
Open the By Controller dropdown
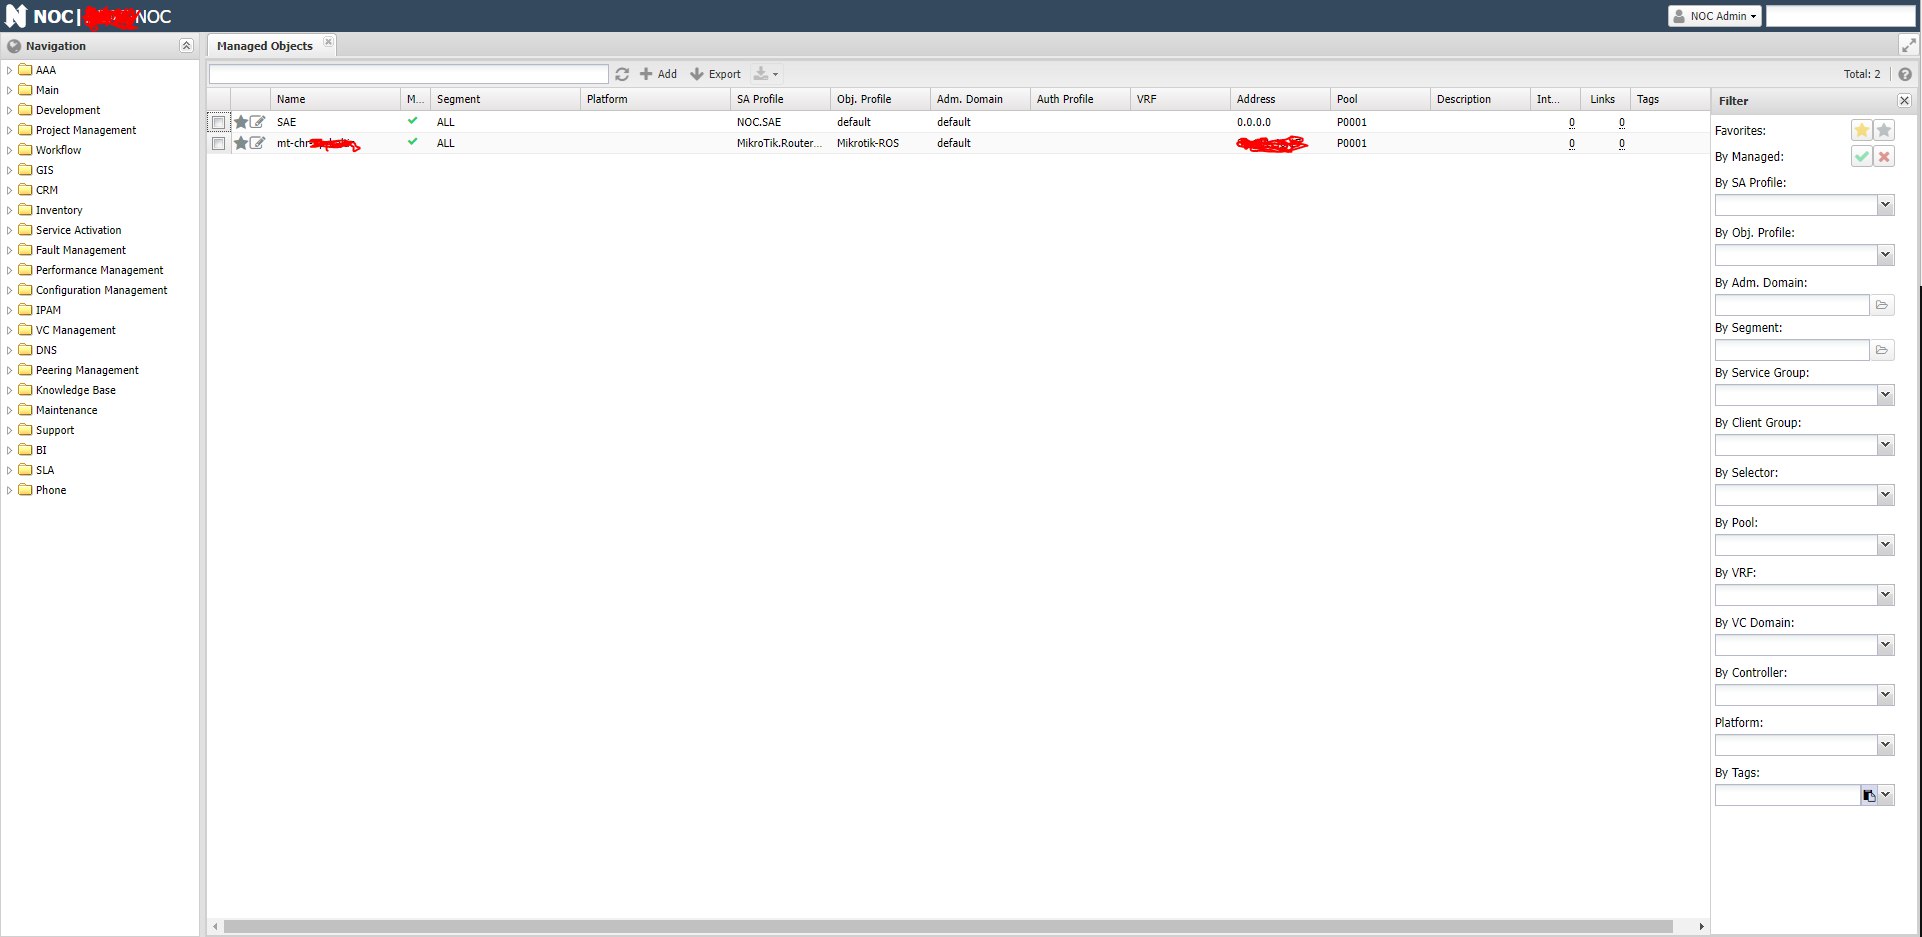pos(1885,695)
